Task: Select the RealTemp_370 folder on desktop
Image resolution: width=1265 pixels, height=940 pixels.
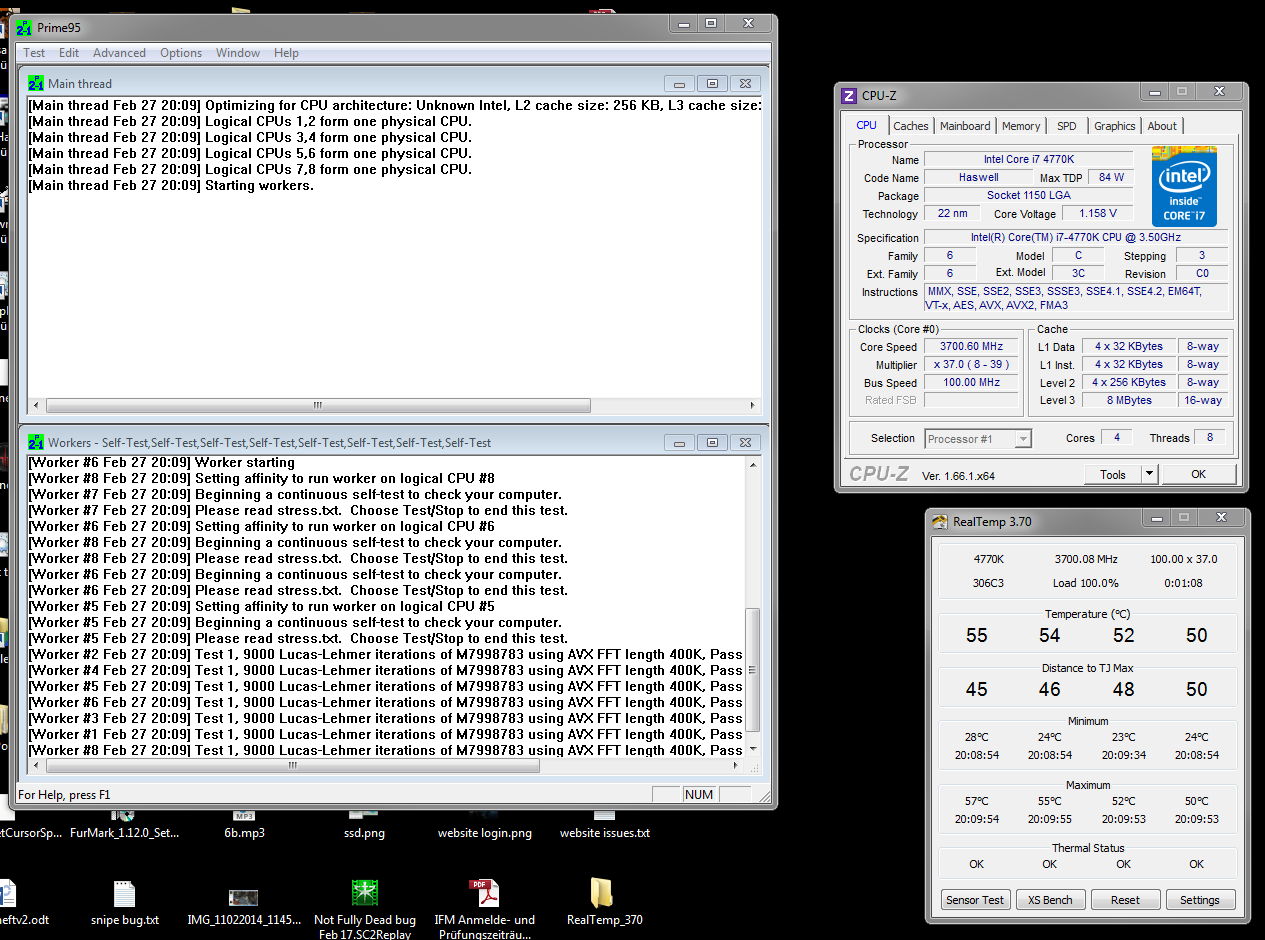Action: point(603,902)
